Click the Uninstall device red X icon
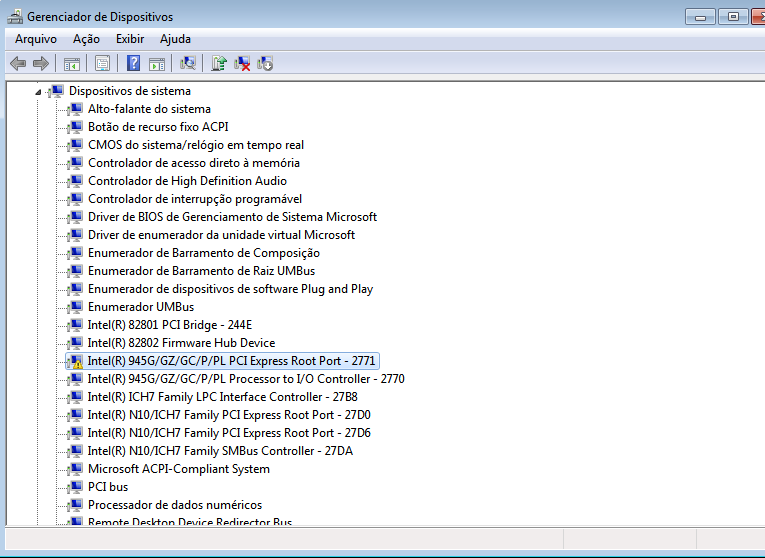765x558 pixels. tap(242, 63)
